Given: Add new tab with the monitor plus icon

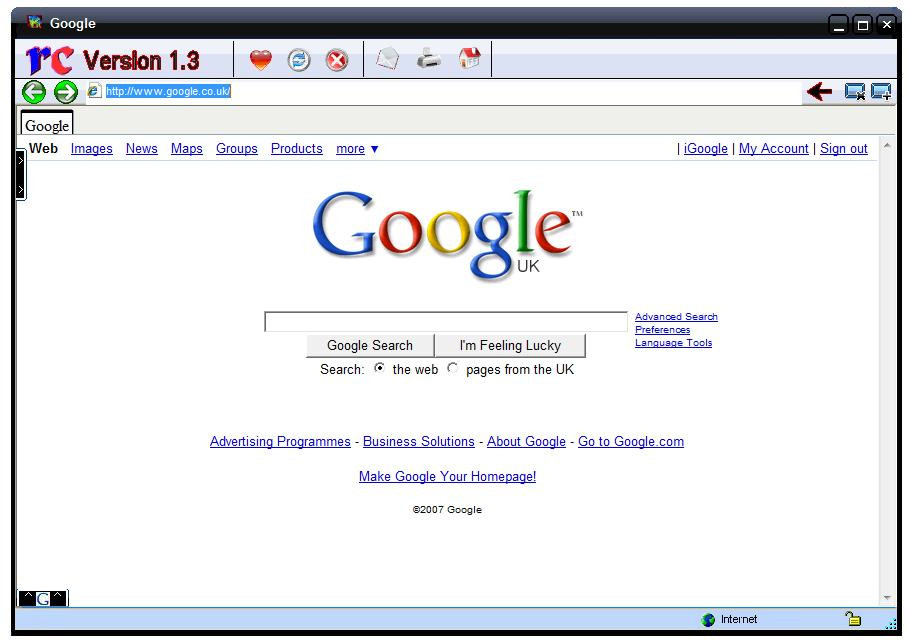Looking at the screenshot, I should [x=881, y=92].
